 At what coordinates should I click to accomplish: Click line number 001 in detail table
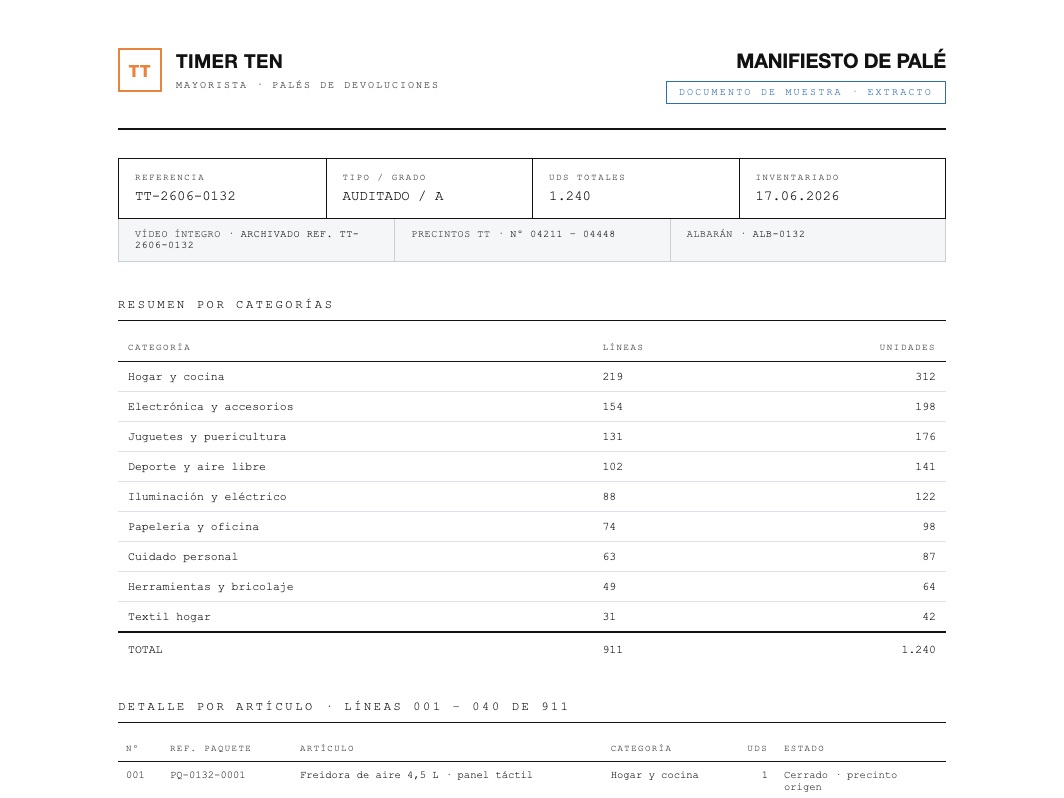tap(135, 775)
